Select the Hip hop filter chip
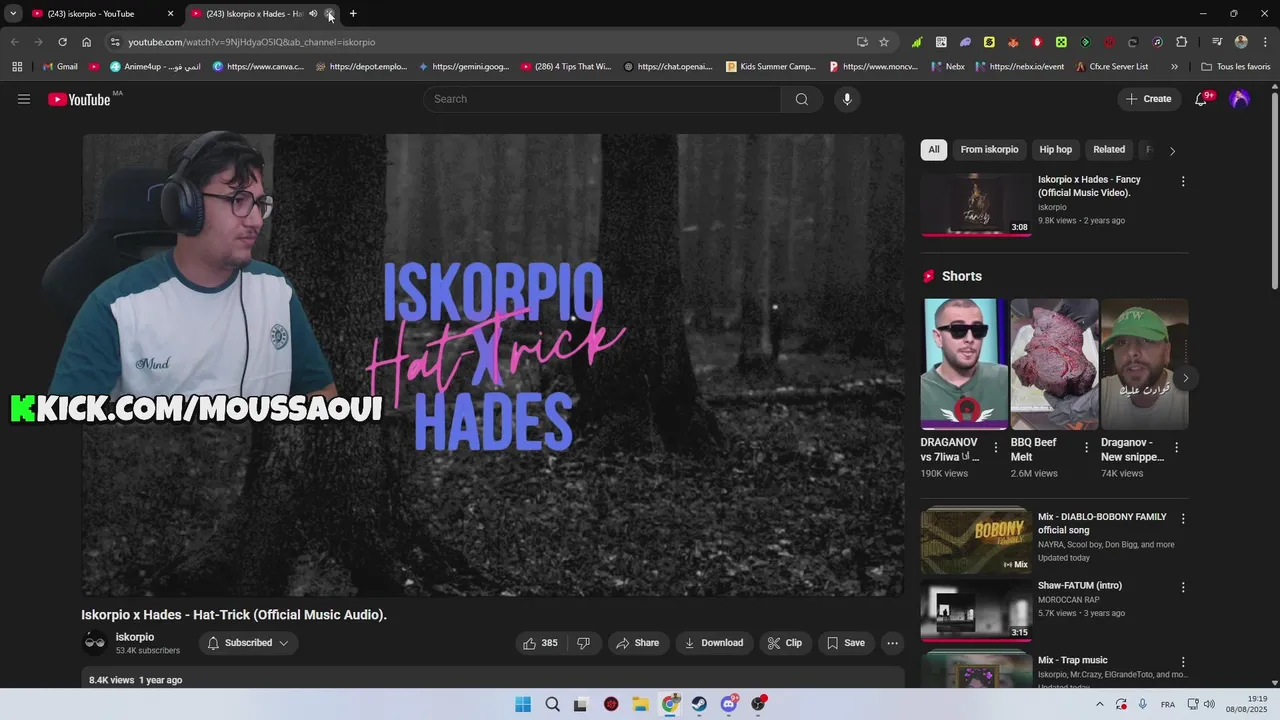This screenshot has height=720, width=1280. click(x=1055, y=150)
